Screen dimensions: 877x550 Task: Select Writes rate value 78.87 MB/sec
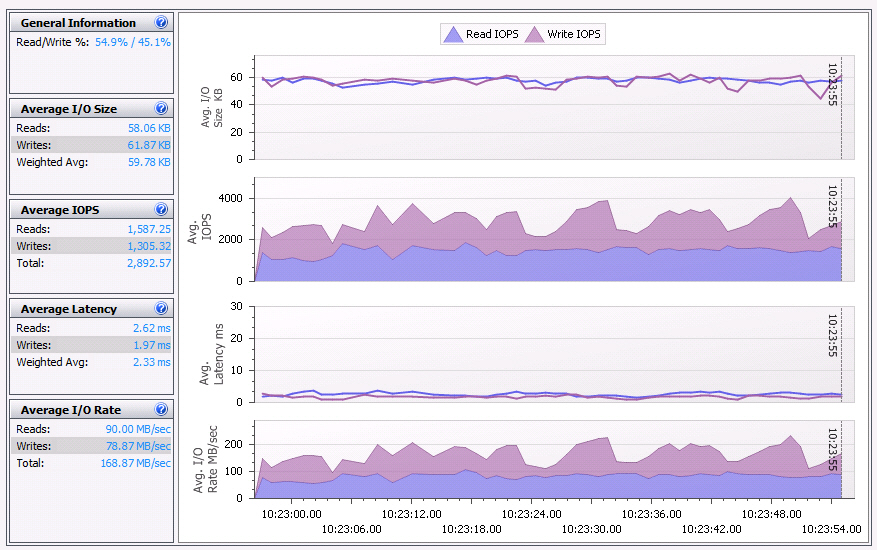pyautogui.click(x=138, y=446)
